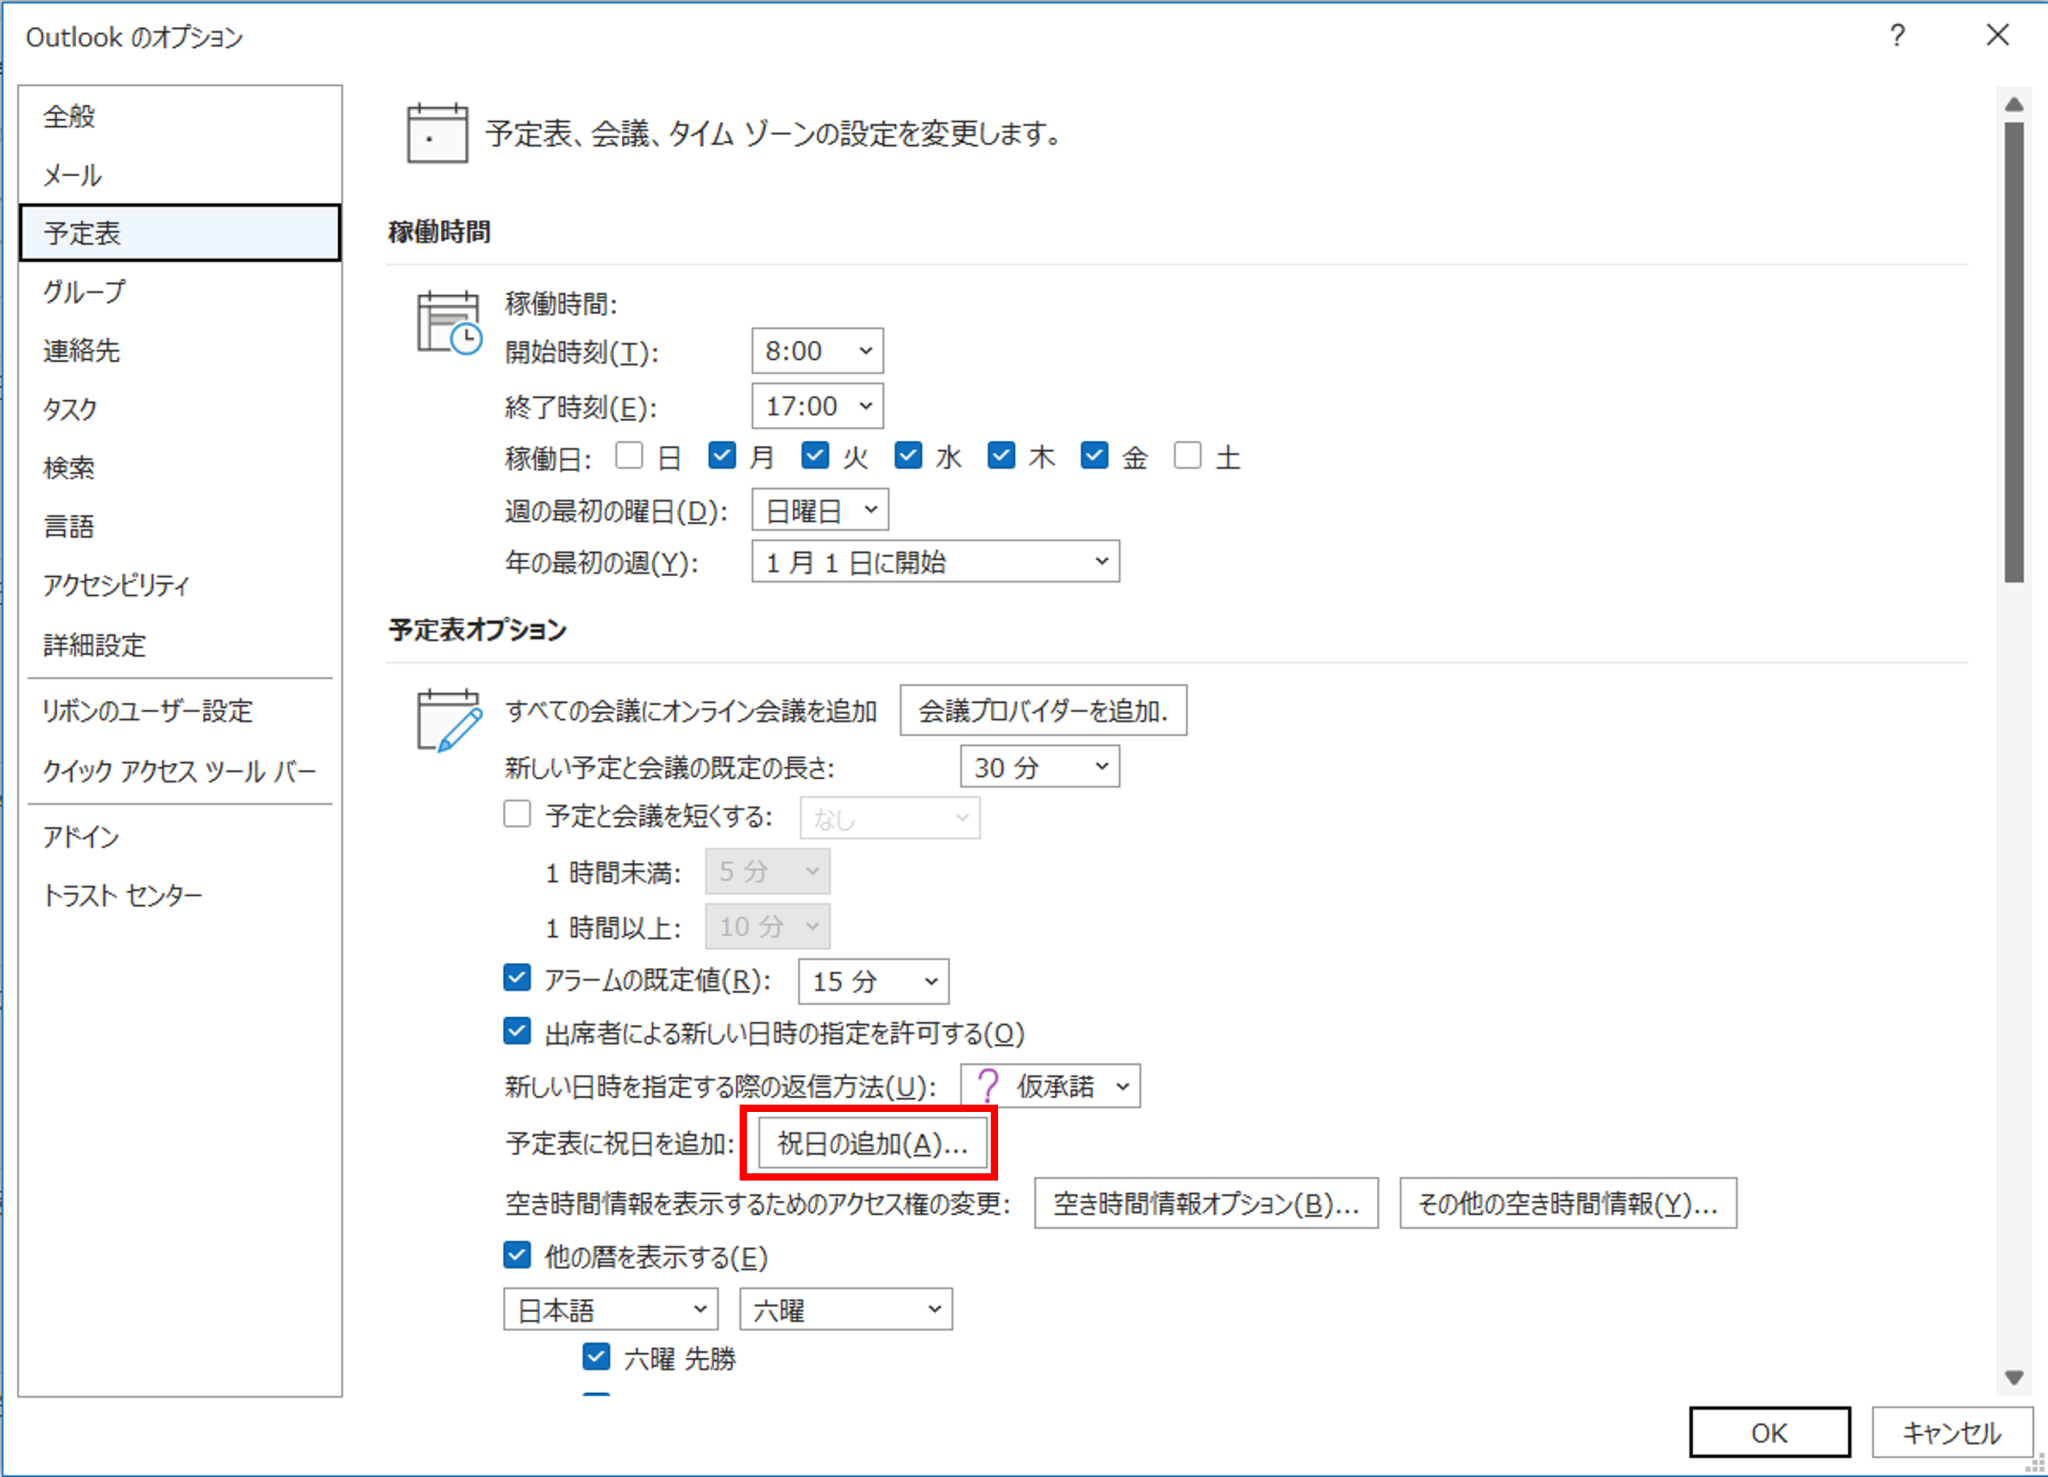The width and height of the screenshot is (2048, 1477).
Task: Click the Help (?) icon
Action: (x=1896, y=36)
